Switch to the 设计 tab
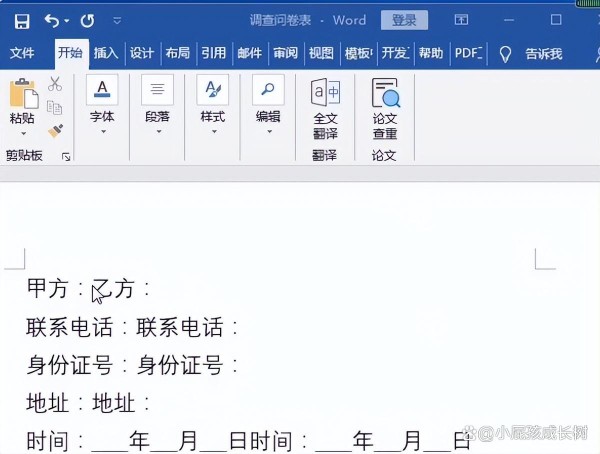 (x=142, y=53)
